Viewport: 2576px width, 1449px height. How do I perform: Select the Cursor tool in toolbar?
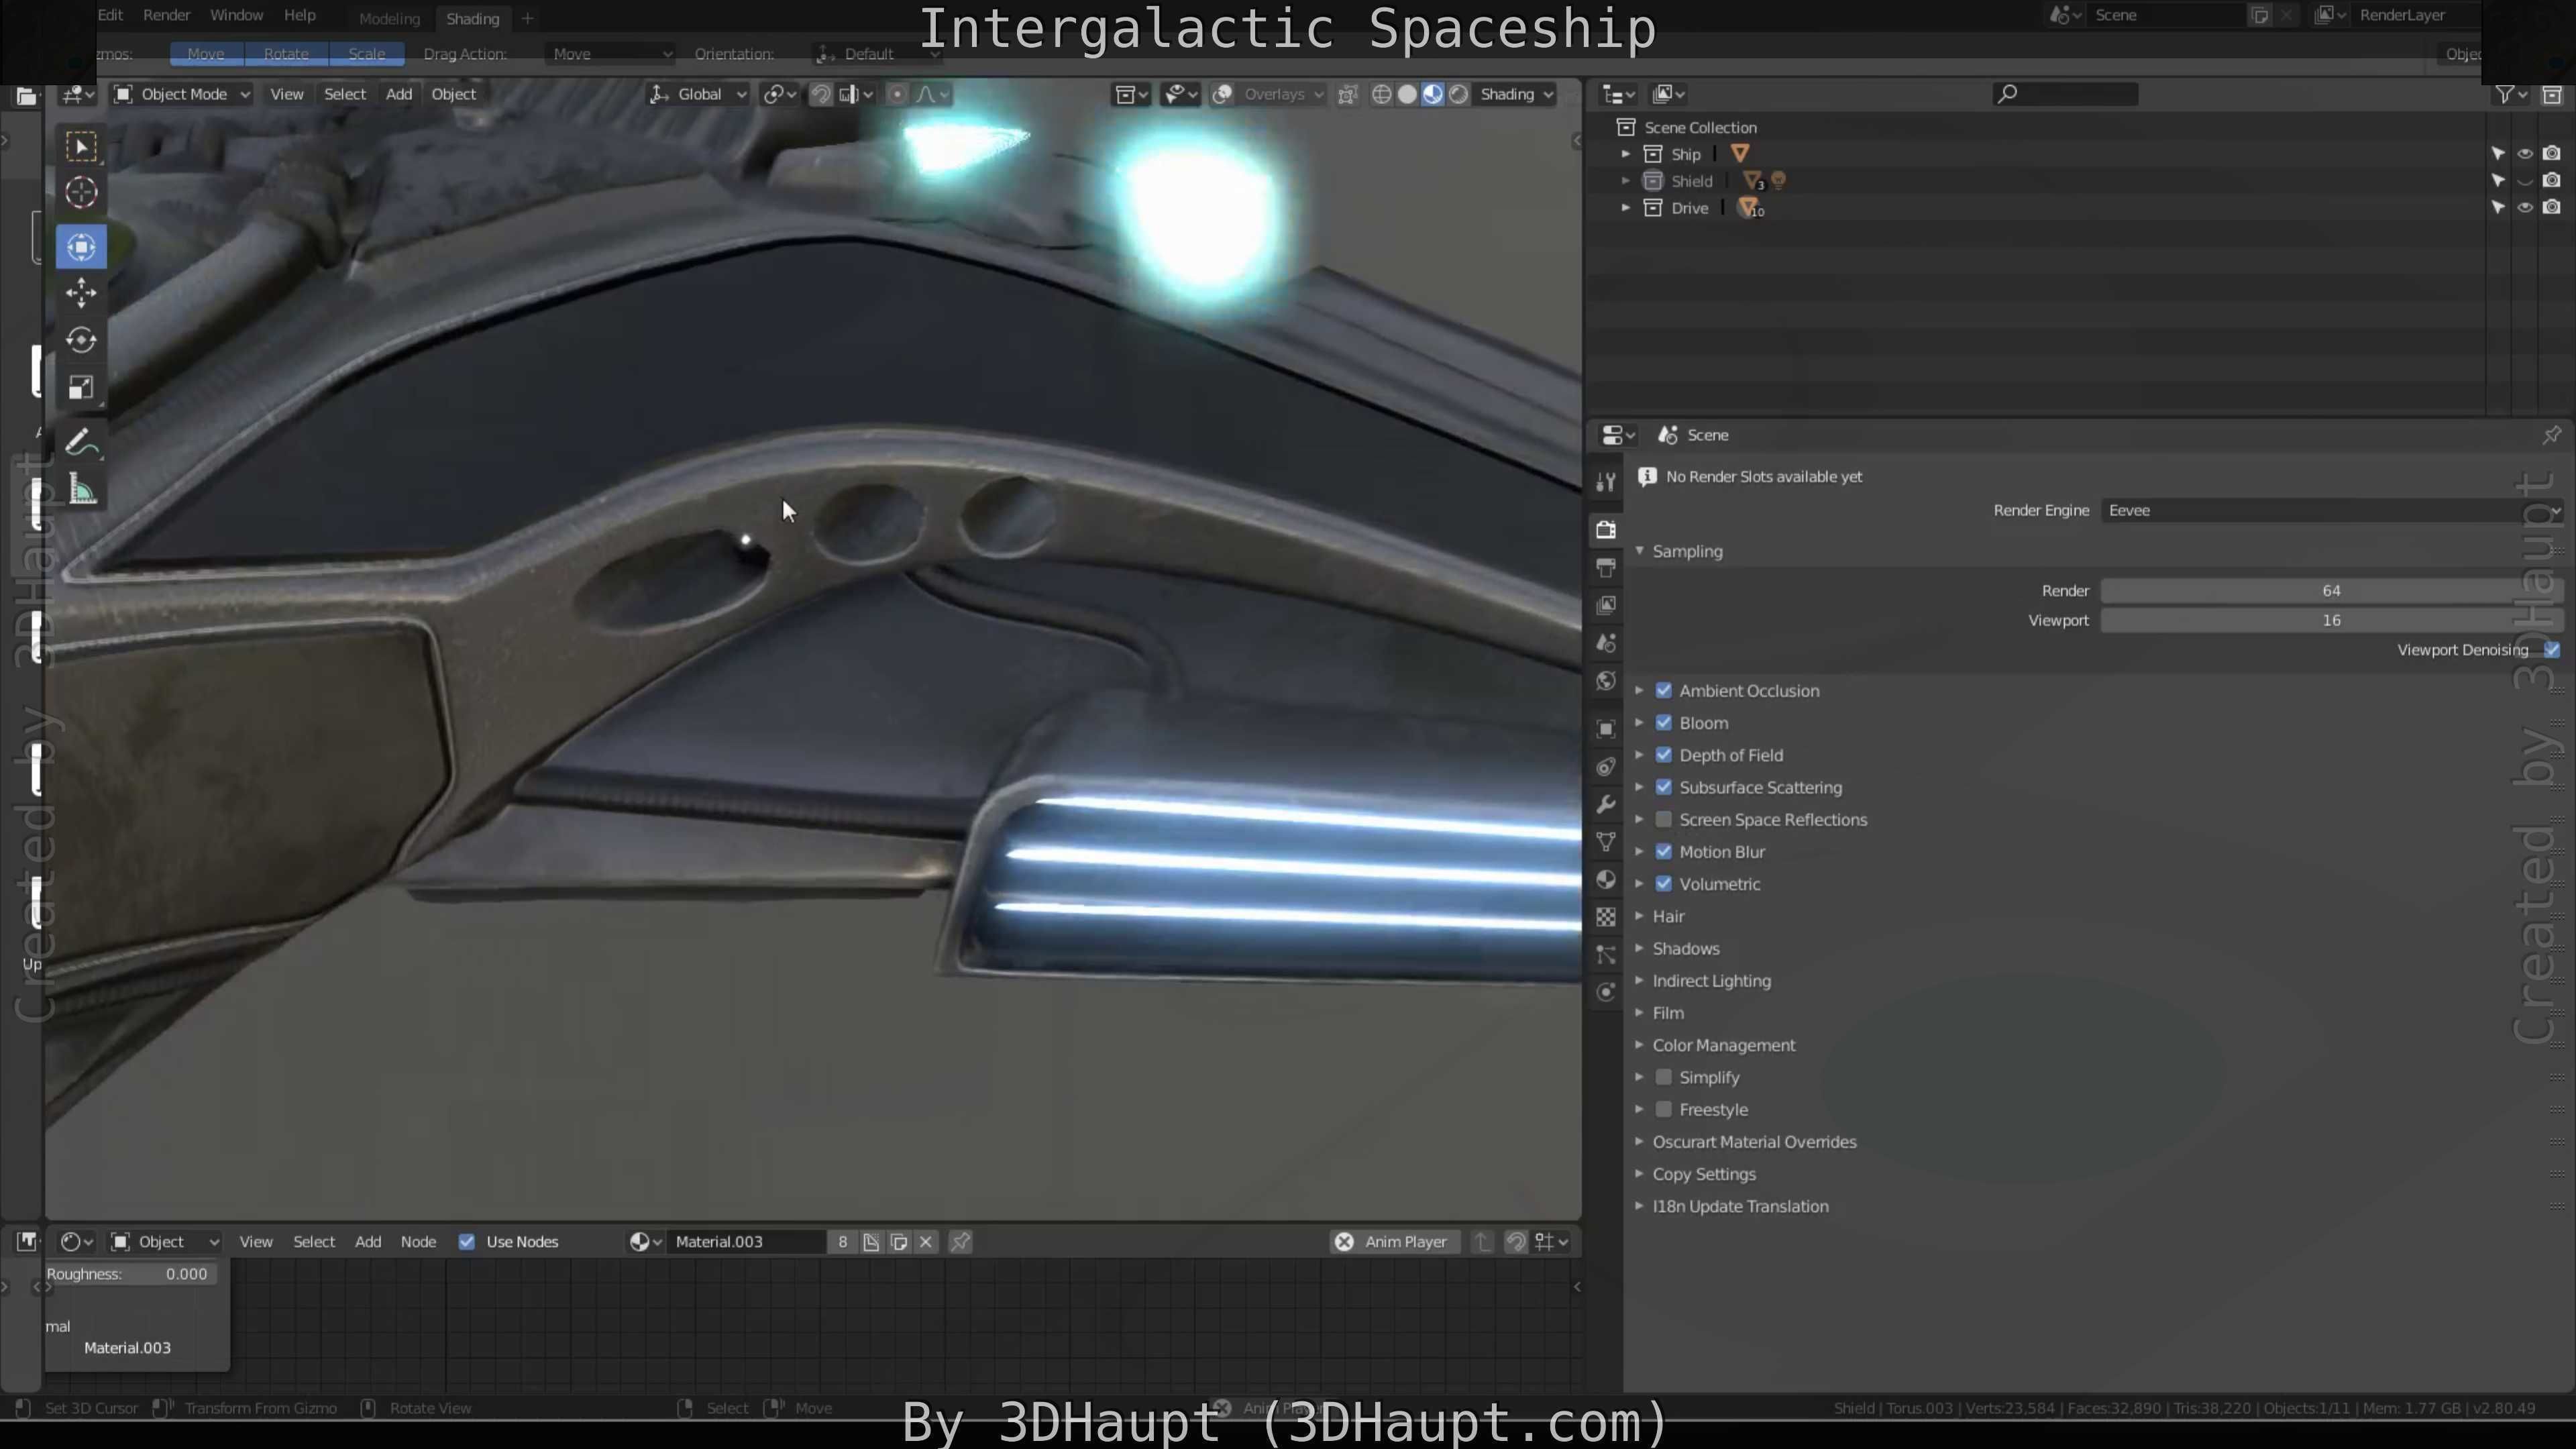(81, 192)
